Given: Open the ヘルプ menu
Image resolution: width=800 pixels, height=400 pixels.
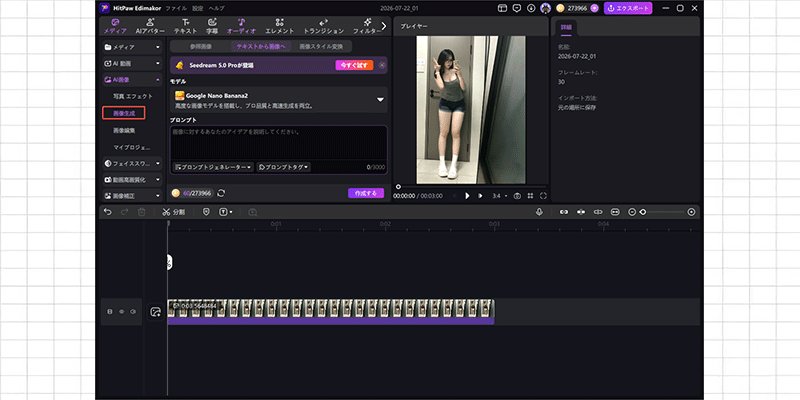Looking at the screenshot, I should pos(216,8).
